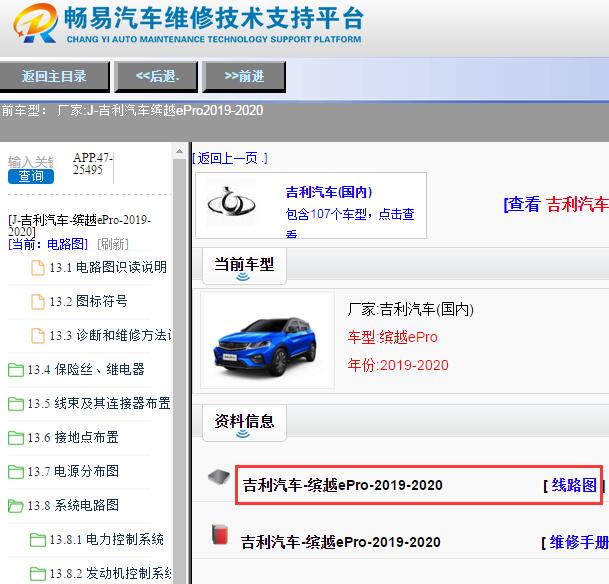Viewport: 609px width, 584px height.
Task: Collapse open folder icon of 13.8 系统电路图
Action: 16,506
